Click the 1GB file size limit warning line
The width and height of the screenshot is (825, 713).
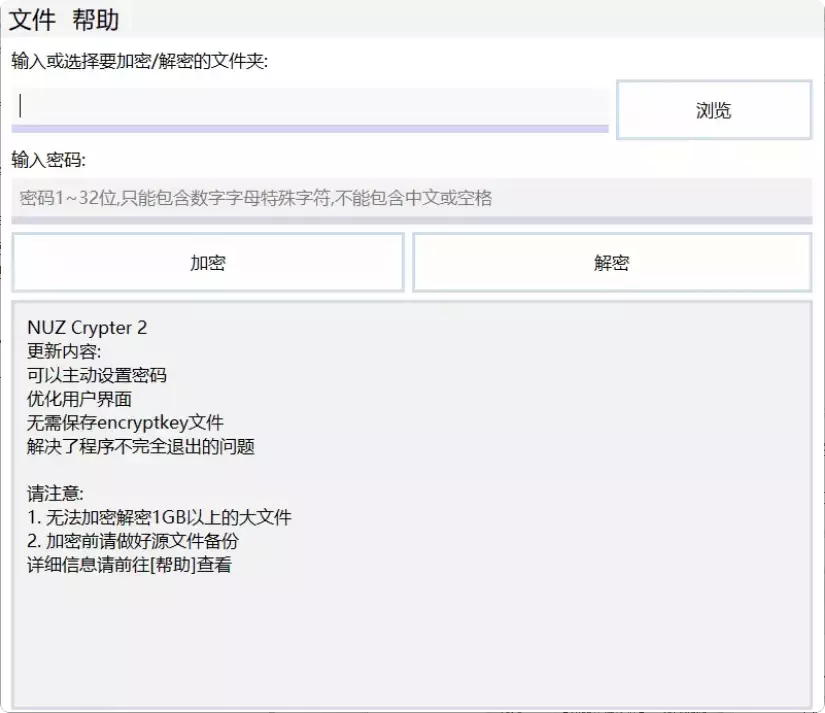(160, 518)
